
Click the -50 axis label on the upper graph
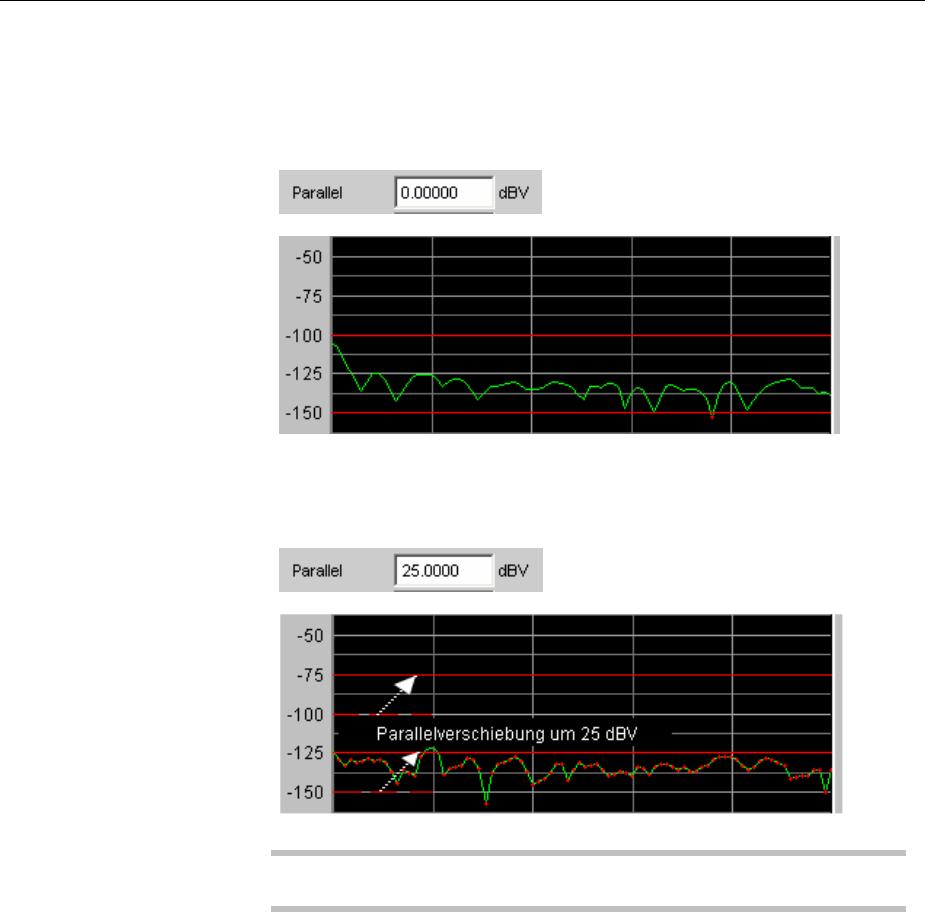(309, 257)
